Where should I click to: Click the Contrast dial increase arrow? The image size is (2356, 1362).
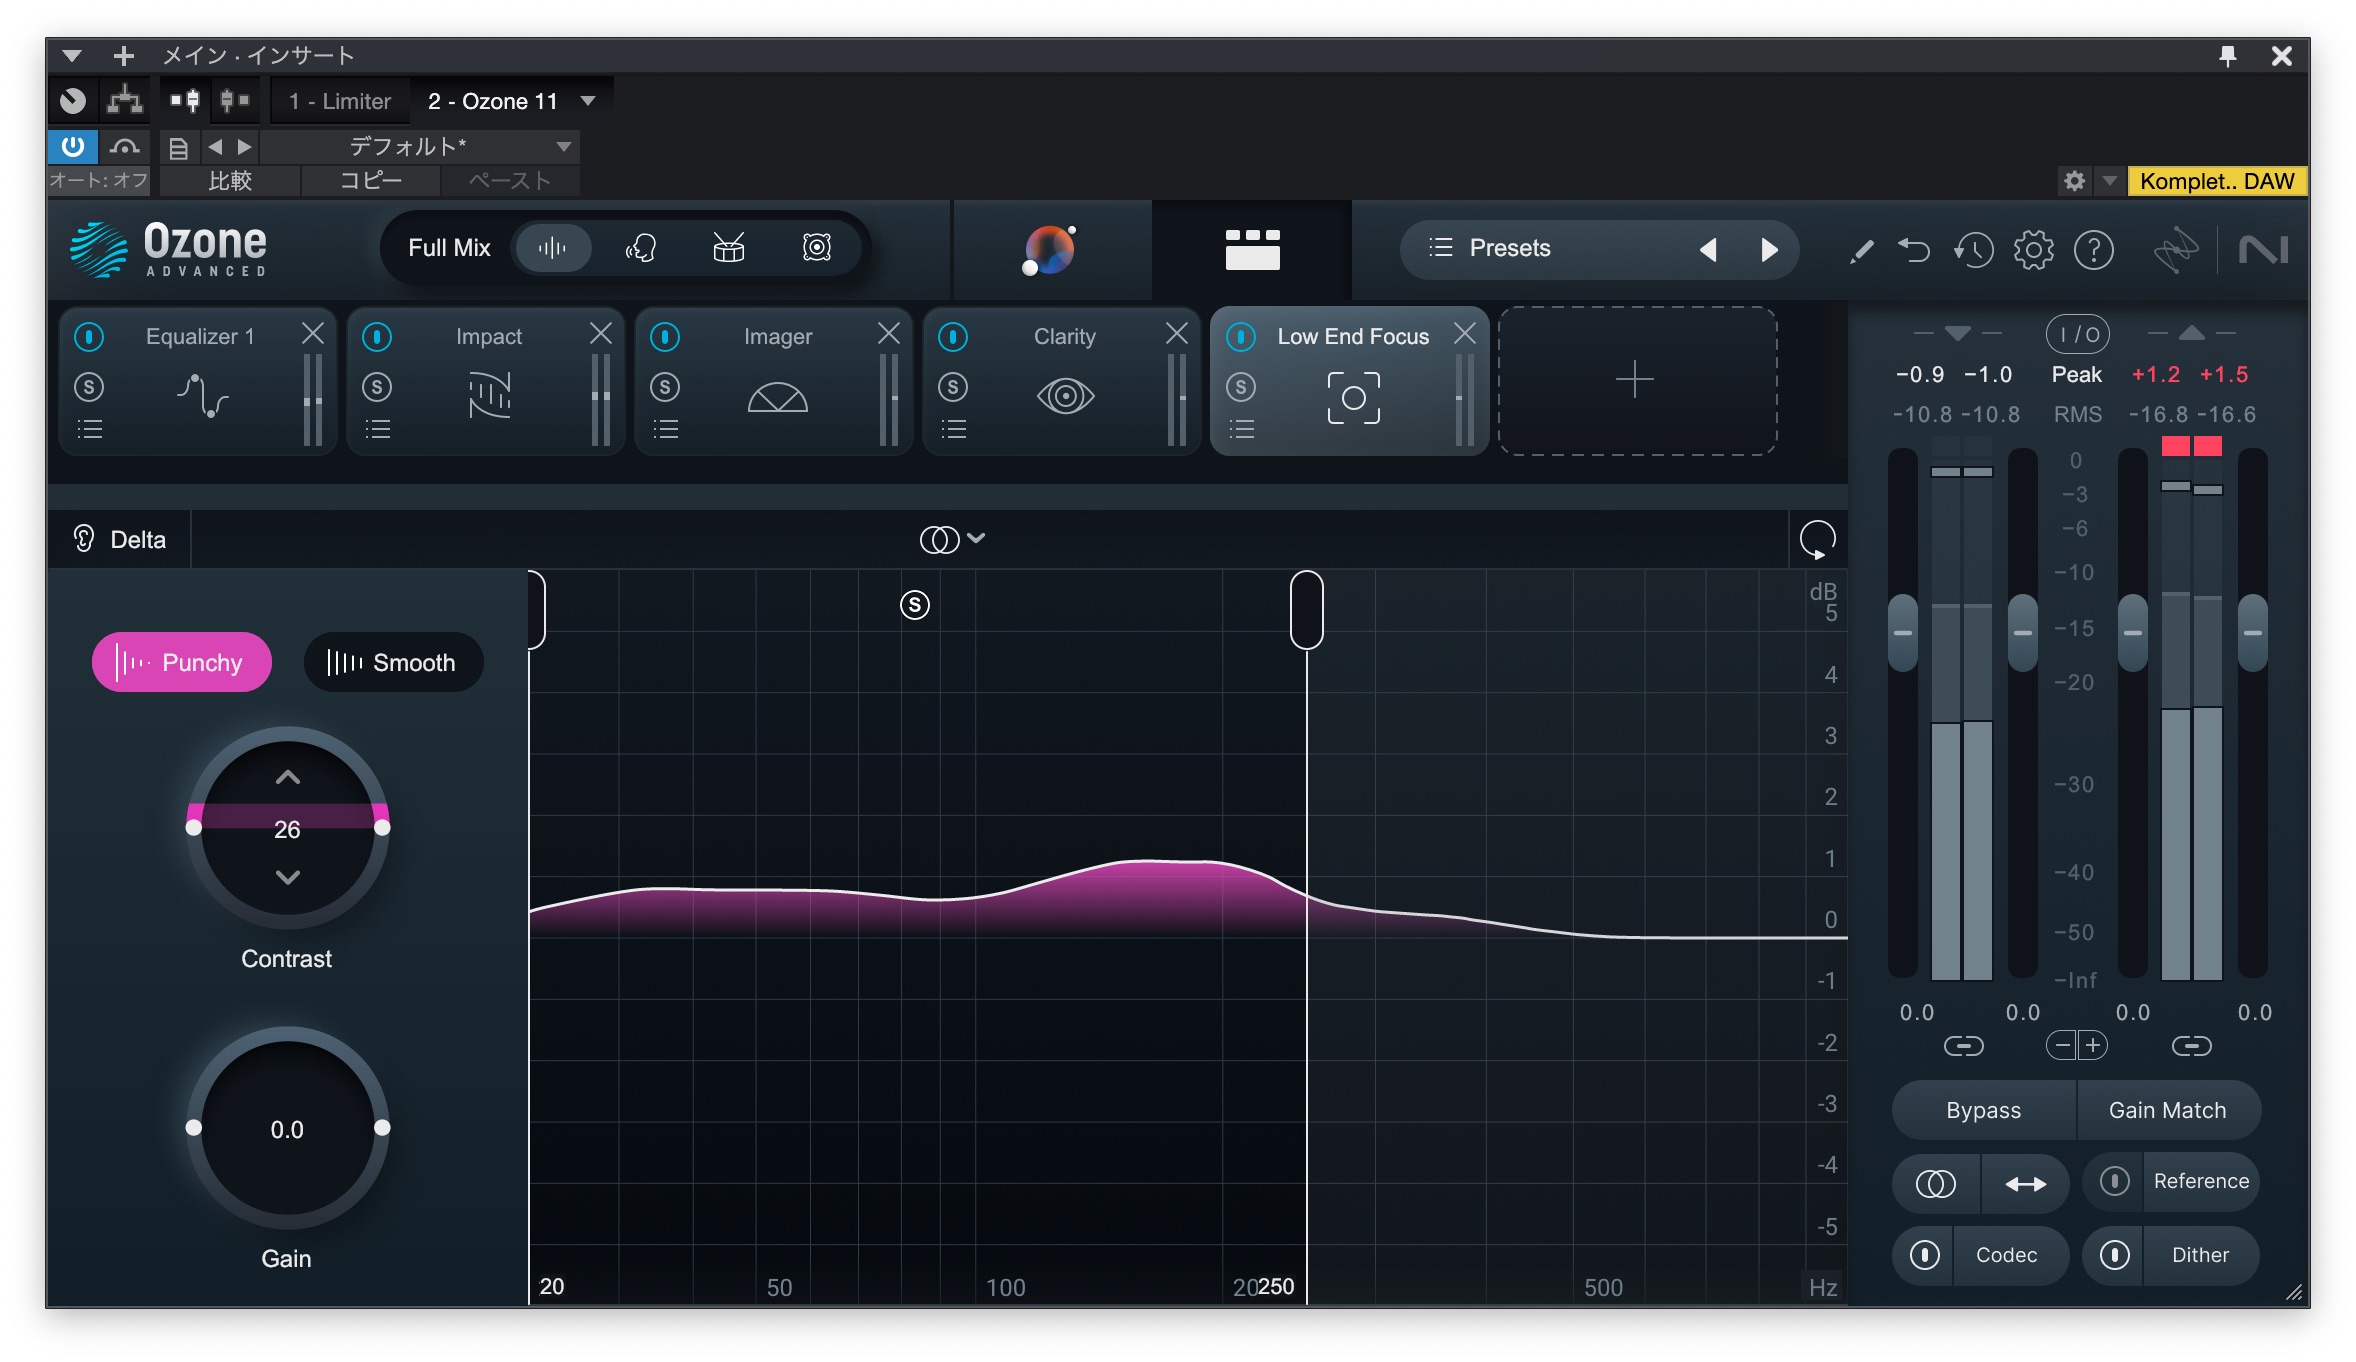tap(287, 778)
